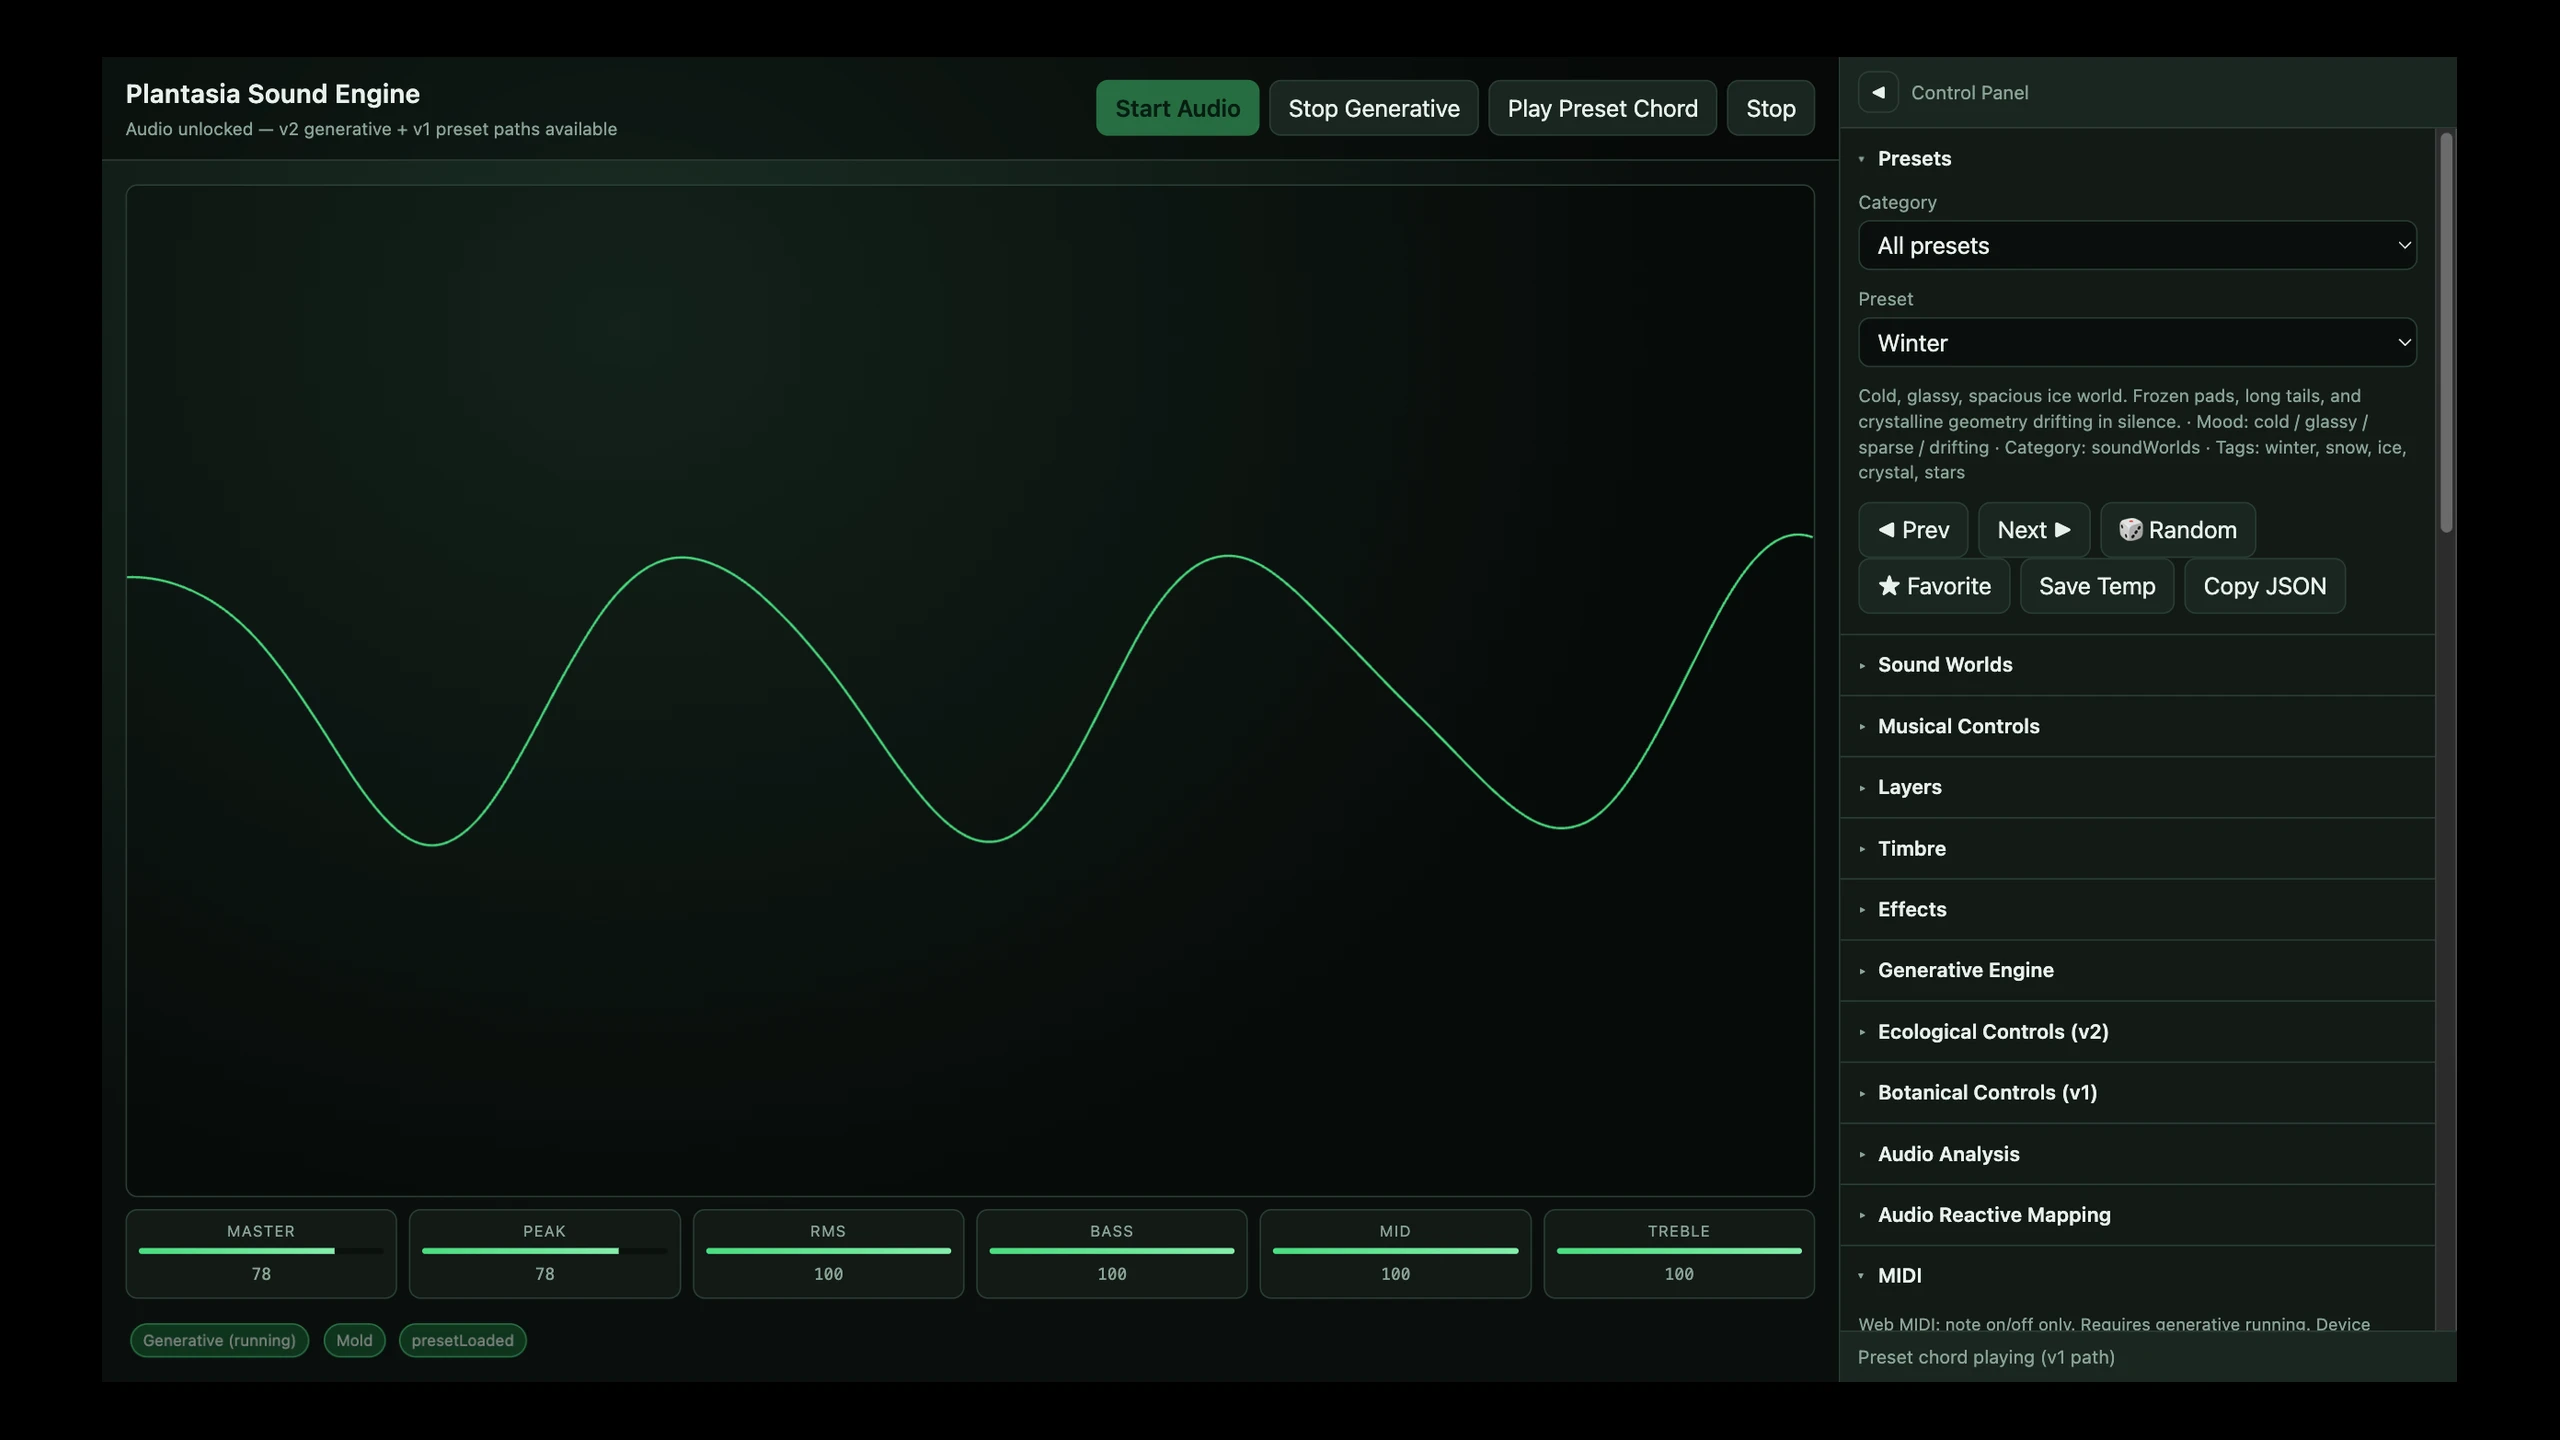Click the BASS meter card

click(x=1111, y=1254)
